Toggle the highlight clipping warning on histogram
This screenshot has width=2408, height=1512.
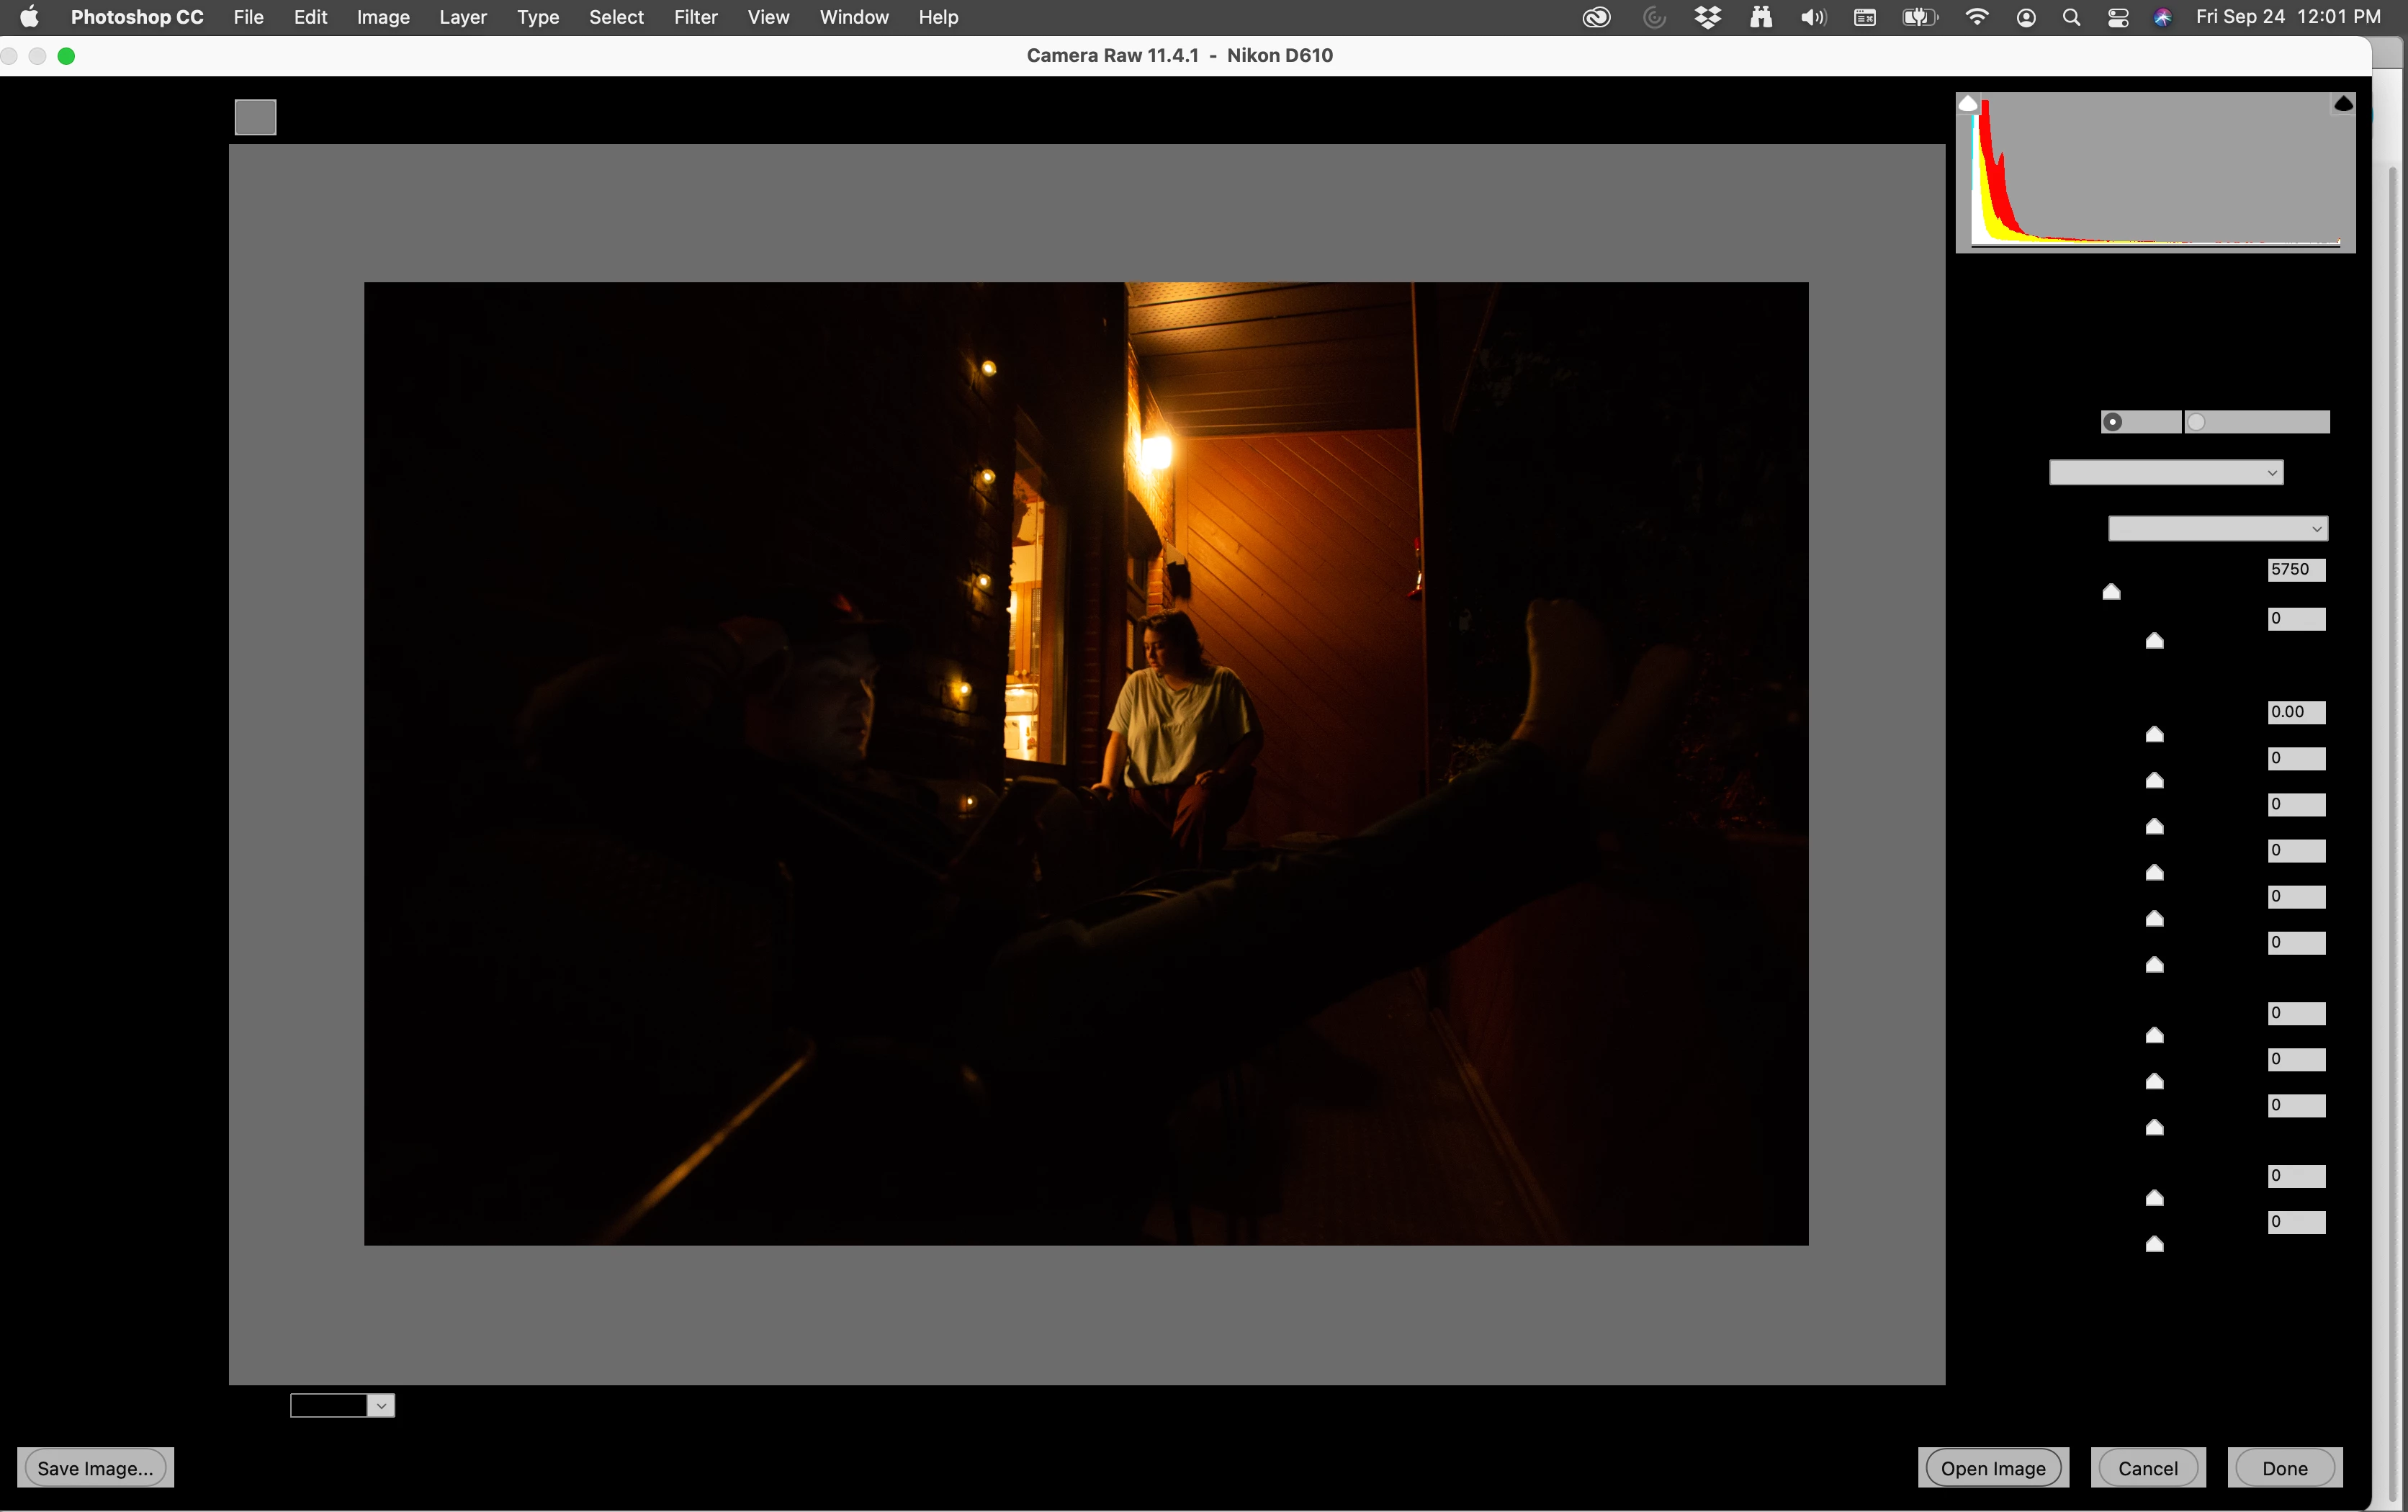(x=2343, y=103)
